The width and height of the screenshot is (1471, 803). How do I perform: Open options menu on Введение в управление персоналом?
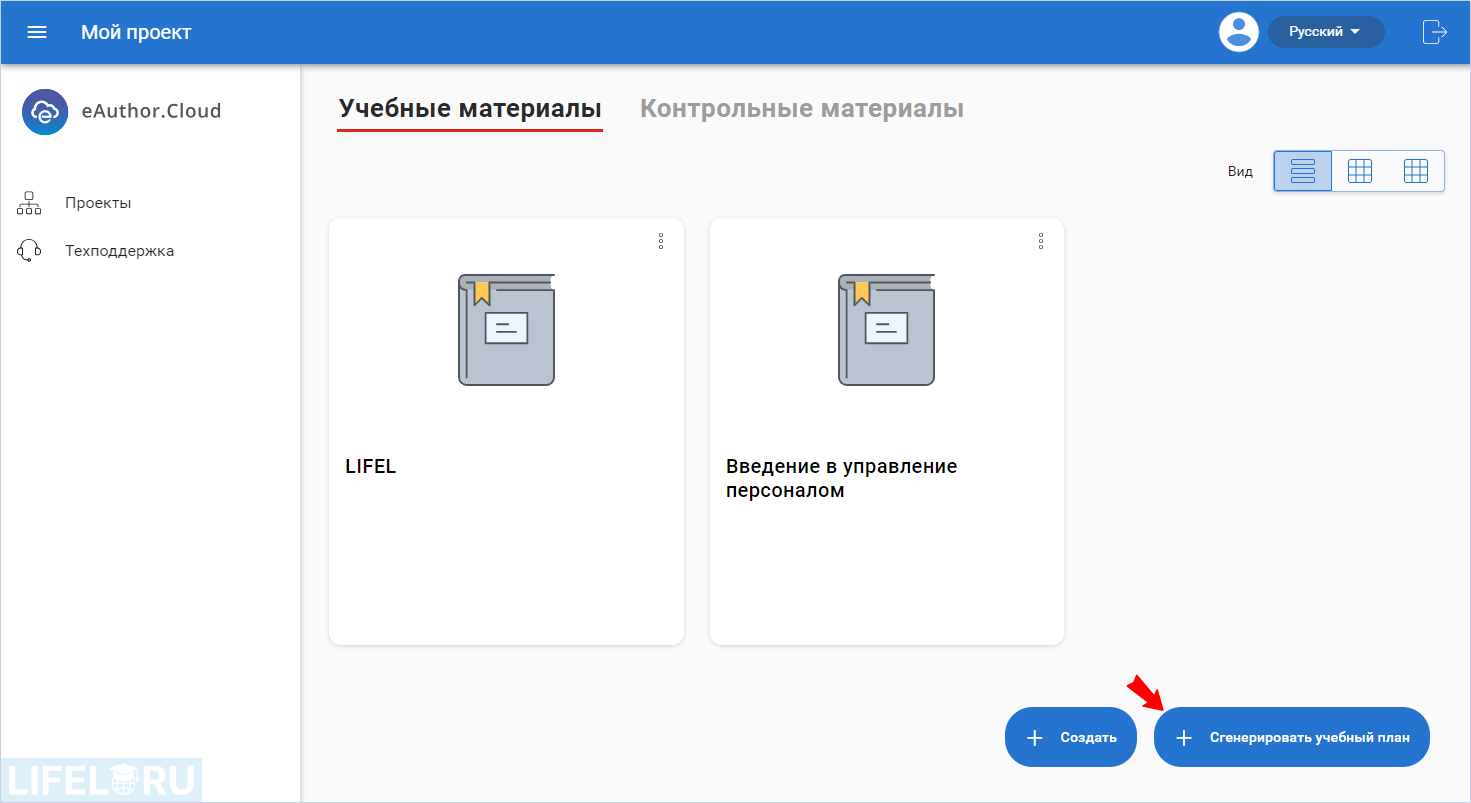pyautogui.click(x=1041, y=241)
